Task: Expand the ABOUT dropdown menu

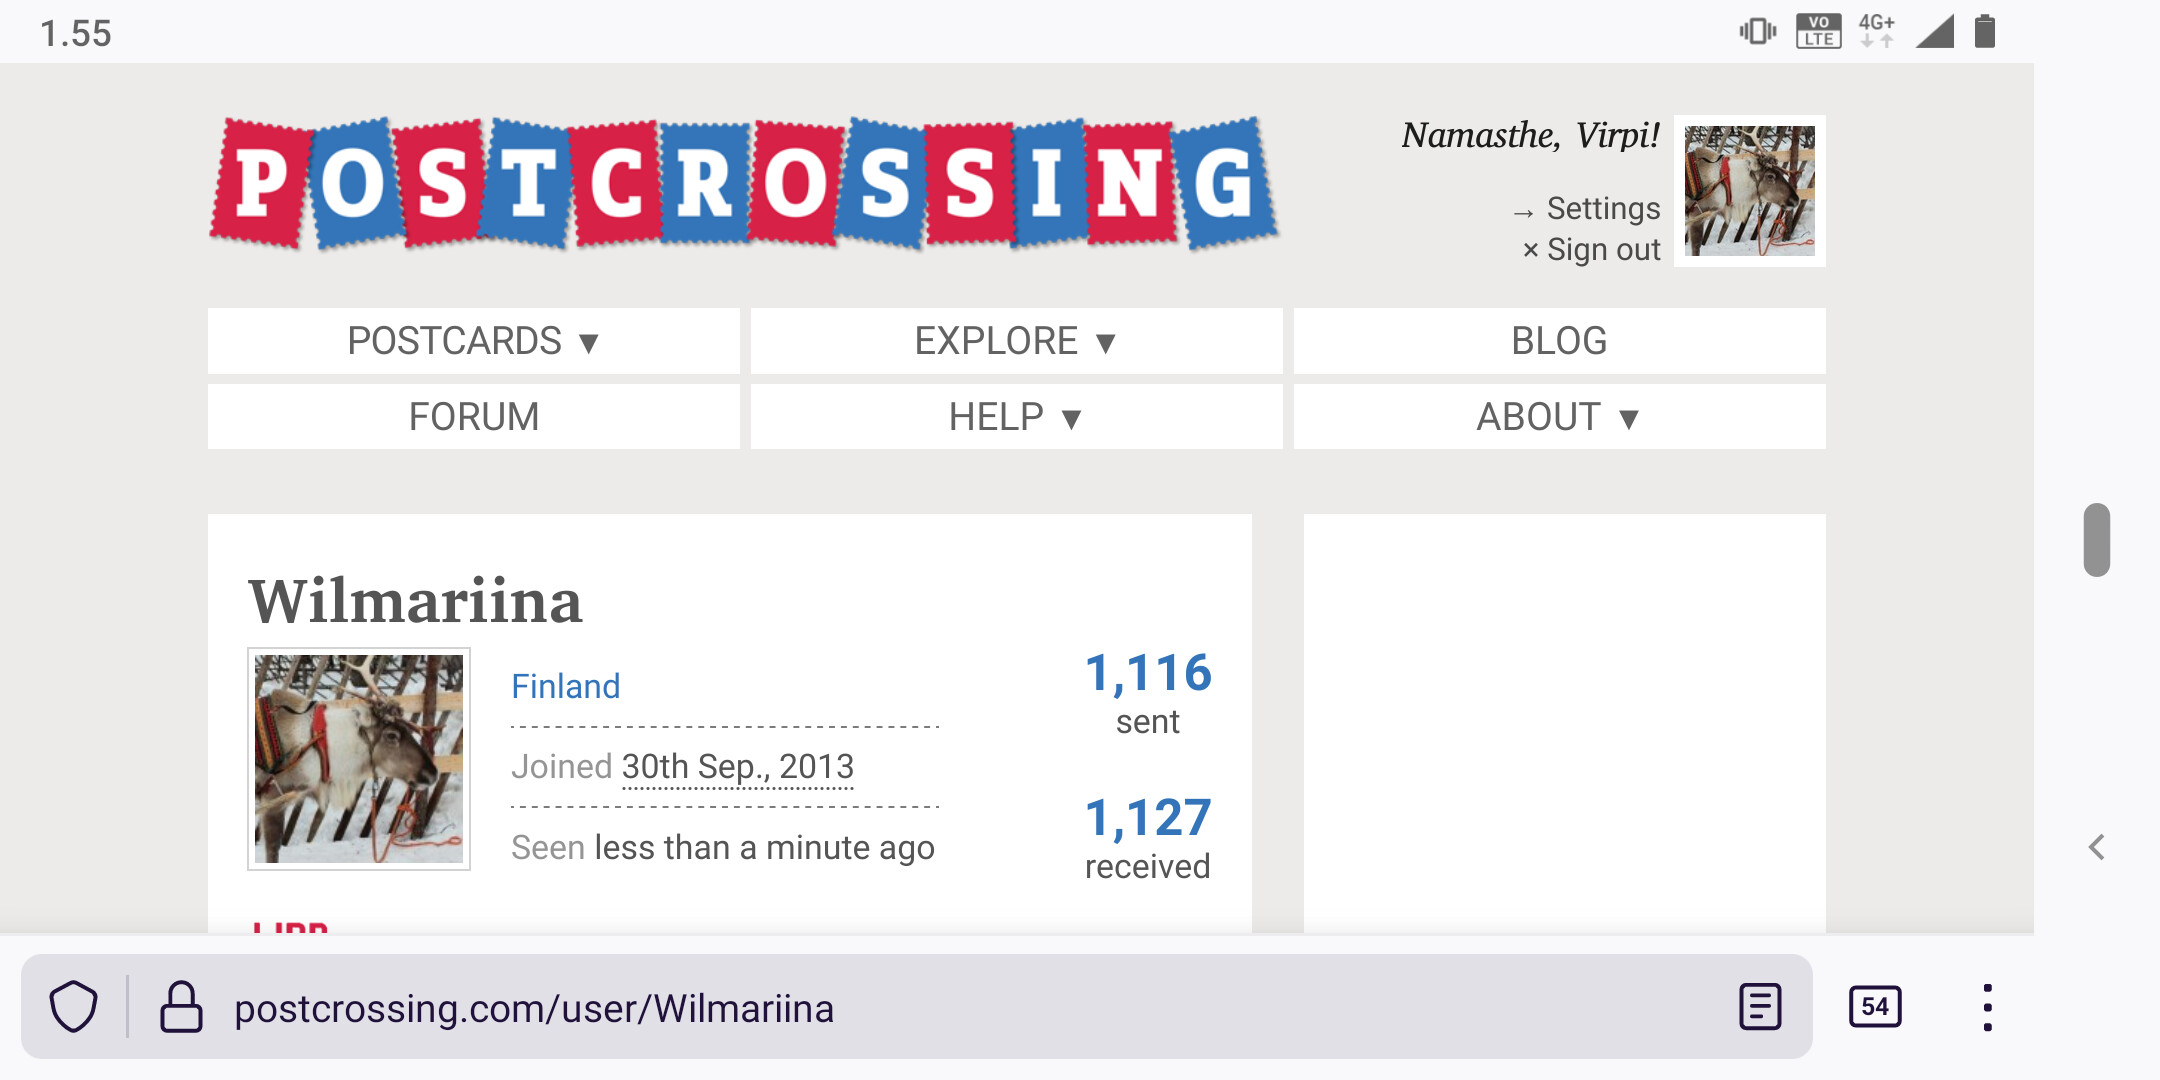Action: (x=1558, y=417)
